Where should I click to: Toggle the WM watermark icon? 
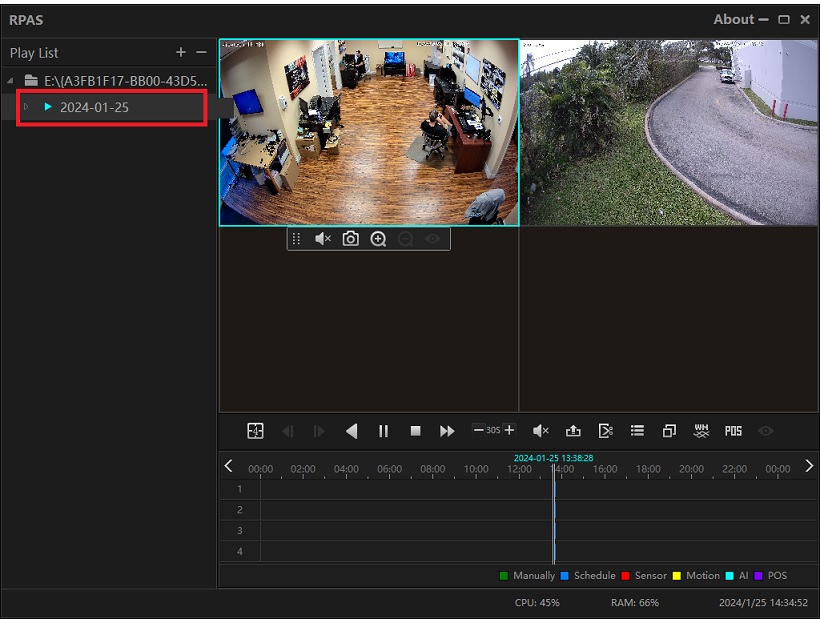click(x=701, y=431)
